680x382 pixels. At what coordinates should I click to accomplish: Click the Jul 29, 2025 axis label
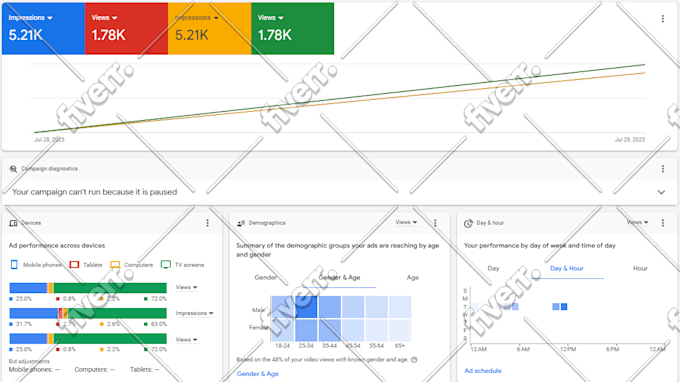click(x=630, y=140)
